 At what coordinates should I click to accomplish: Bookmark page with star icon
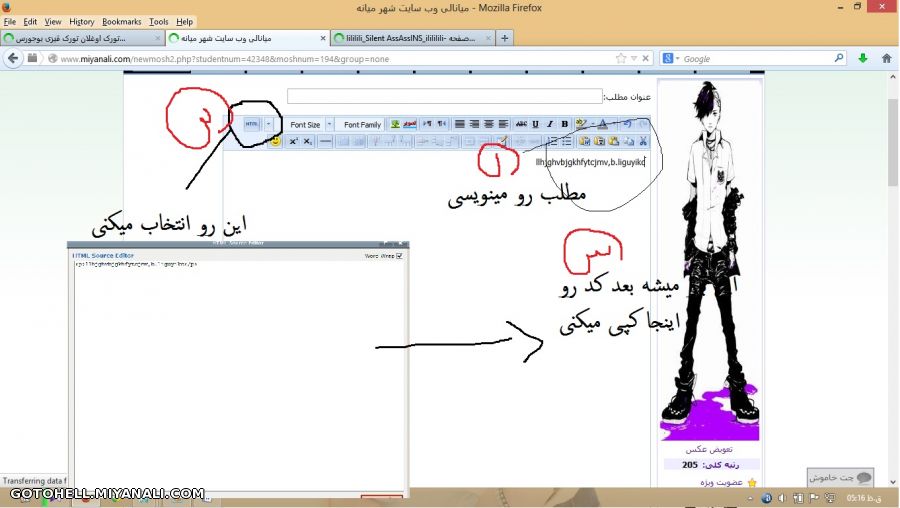[620, 59]
